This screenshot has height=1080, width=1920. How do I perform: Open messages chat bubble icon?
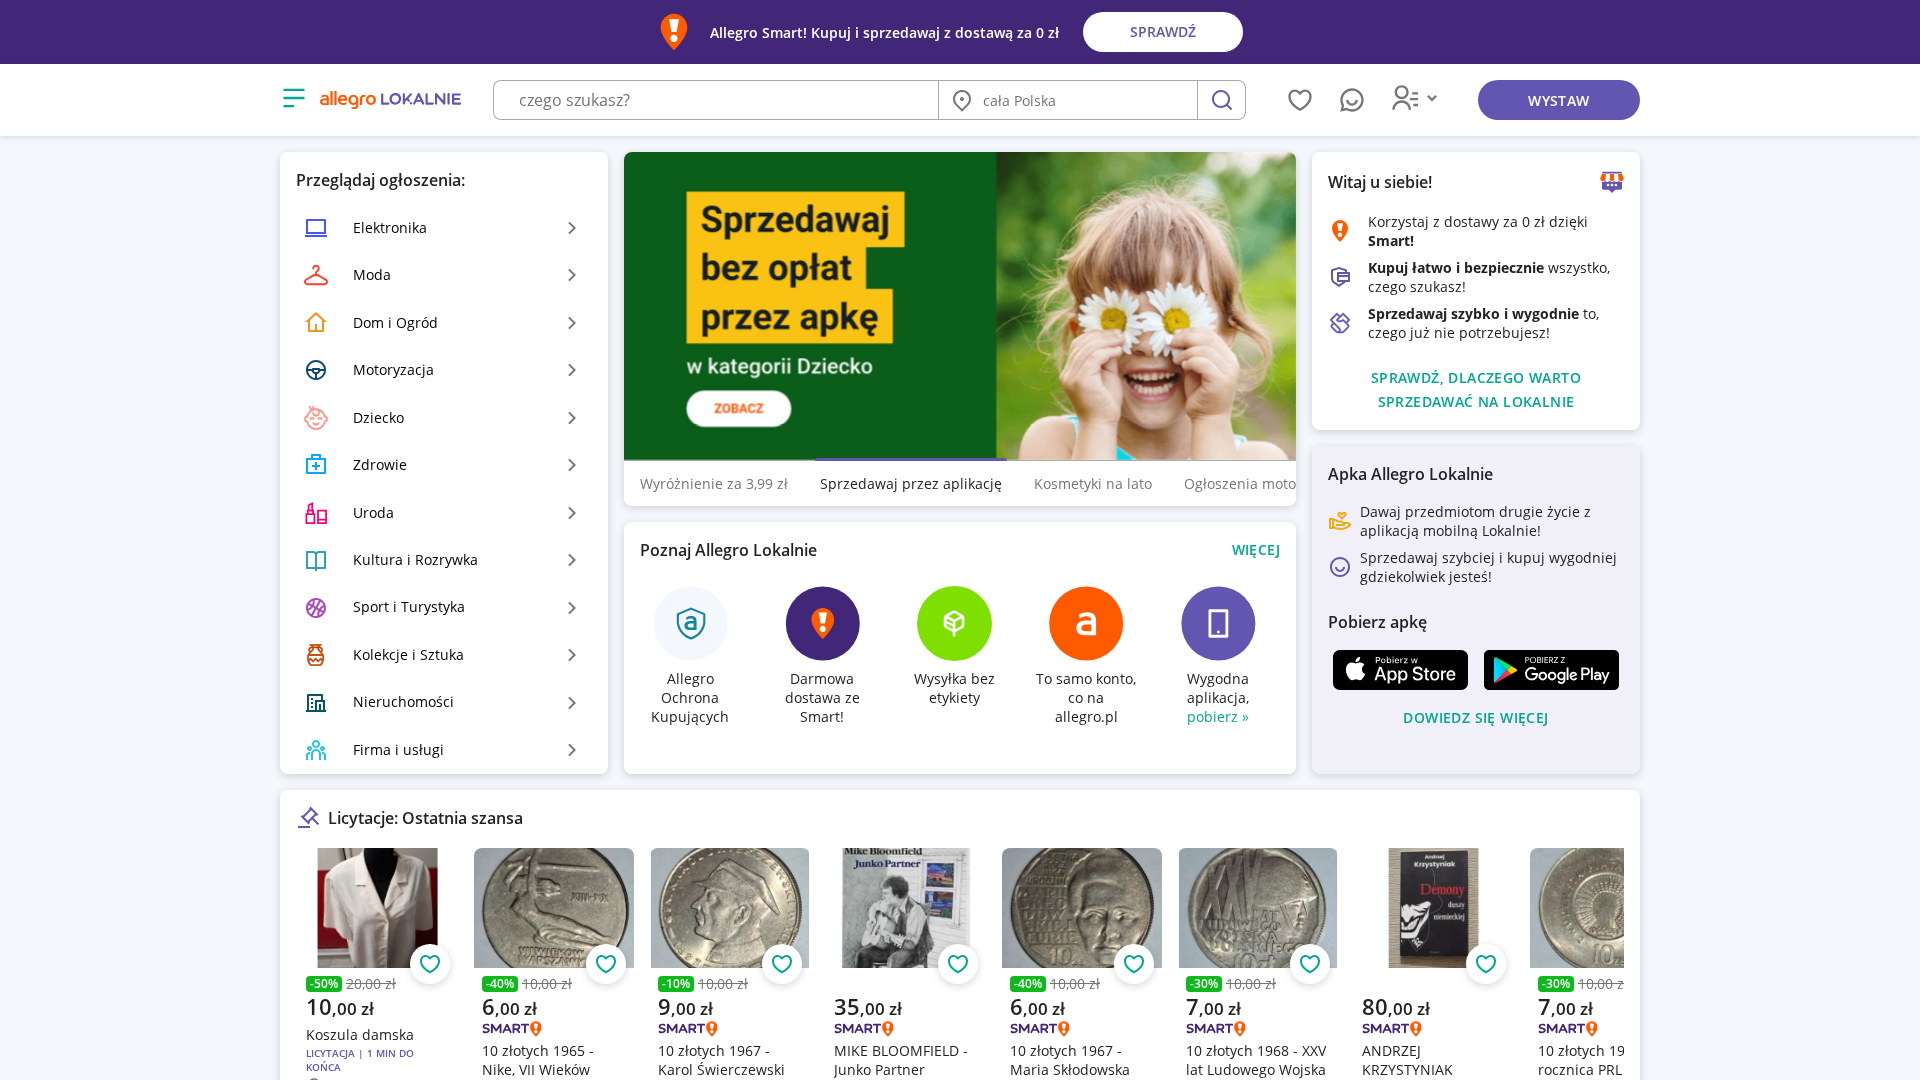1352,100
